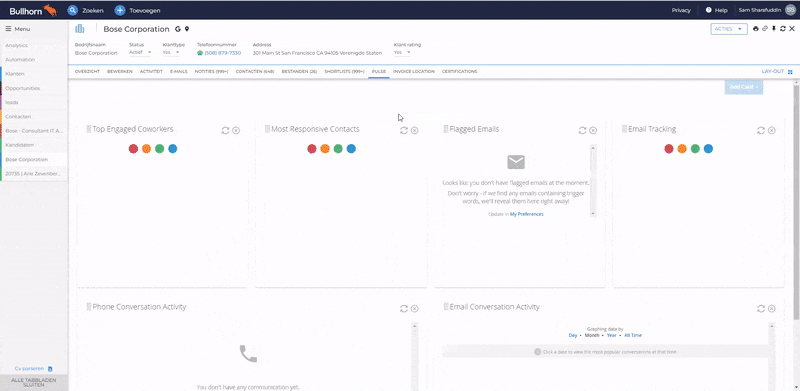Expand the ACTIES dropdown

(729, 29)
